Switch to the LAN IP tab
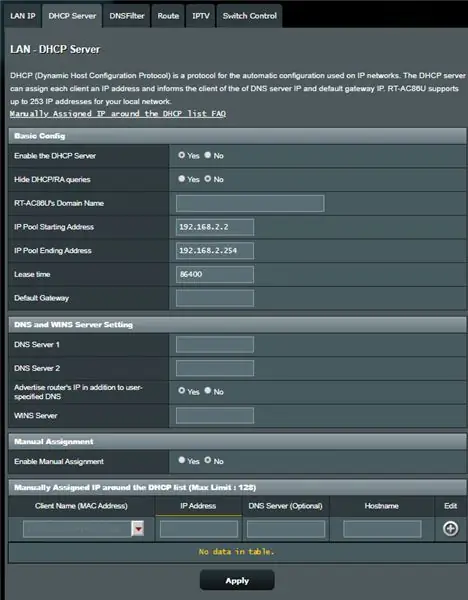Image resolution: width=468 pixels, height=600 pixels. 23,16
